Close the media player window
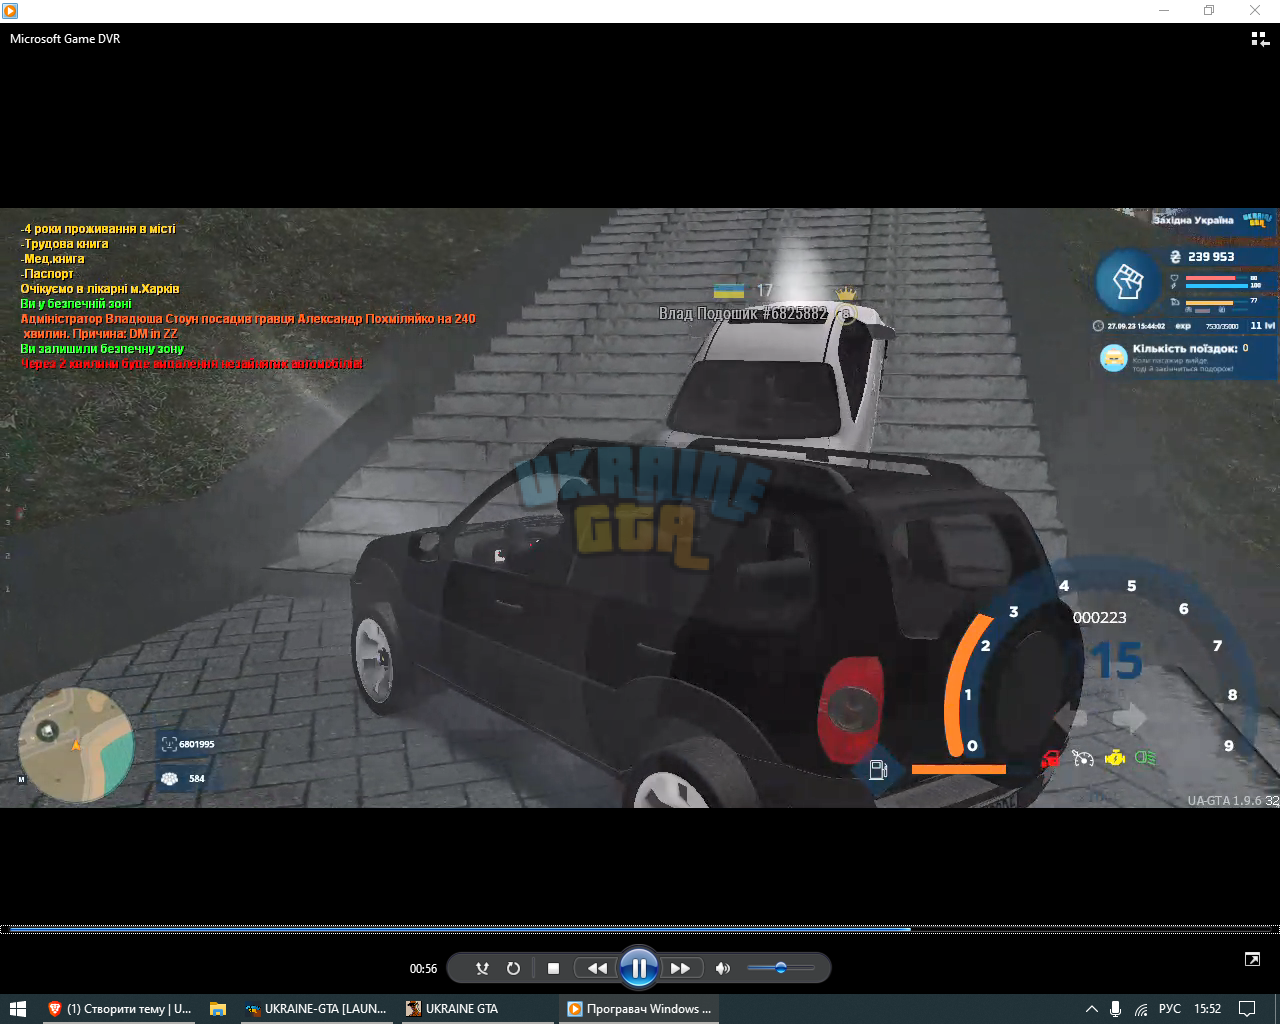1280x1024 pixels. (x=1255, y=11)
